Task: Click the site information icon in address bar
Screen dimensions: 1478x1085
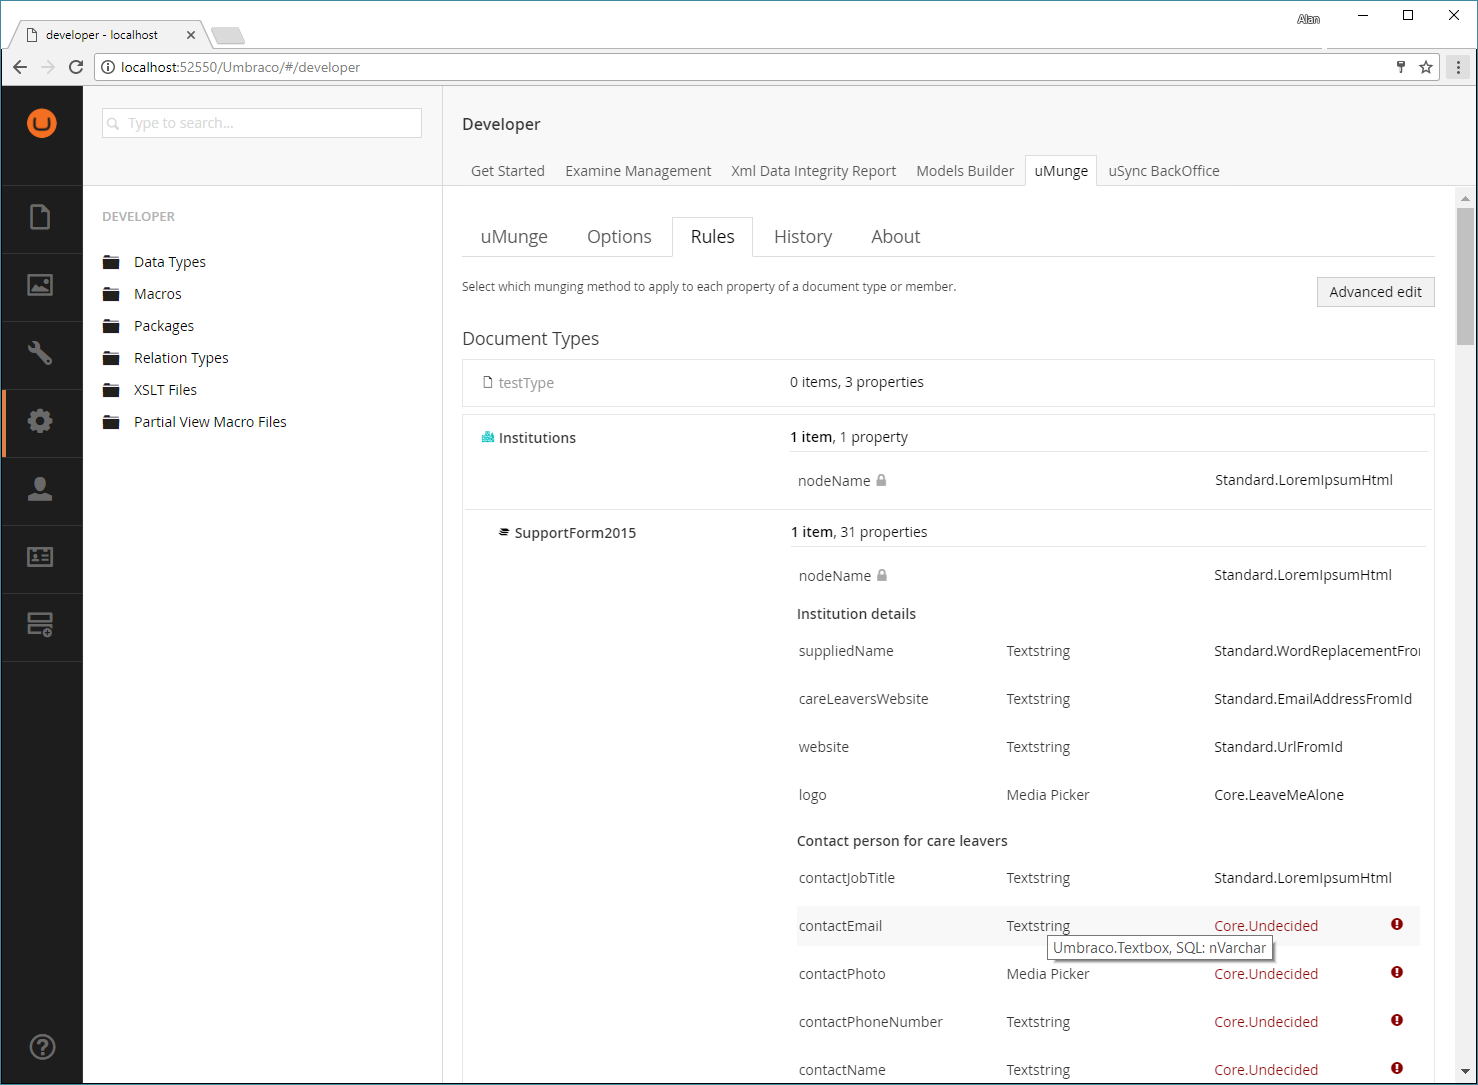Action: click(x=108, y=67)
